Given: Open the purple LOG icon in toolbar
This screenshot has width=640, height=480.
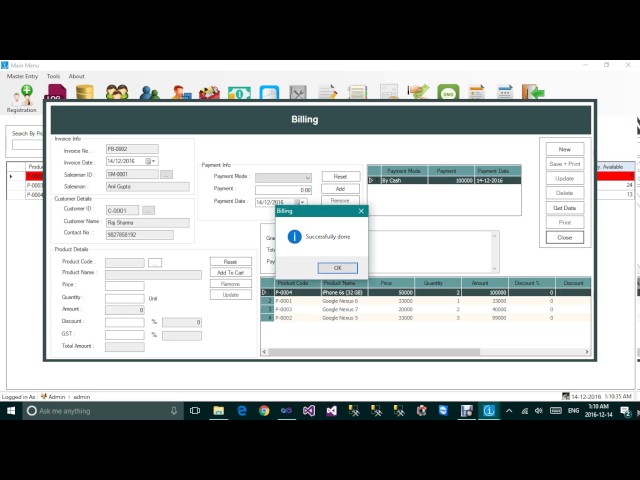Looking at the screenshot, I should click(x=57, y=92).
